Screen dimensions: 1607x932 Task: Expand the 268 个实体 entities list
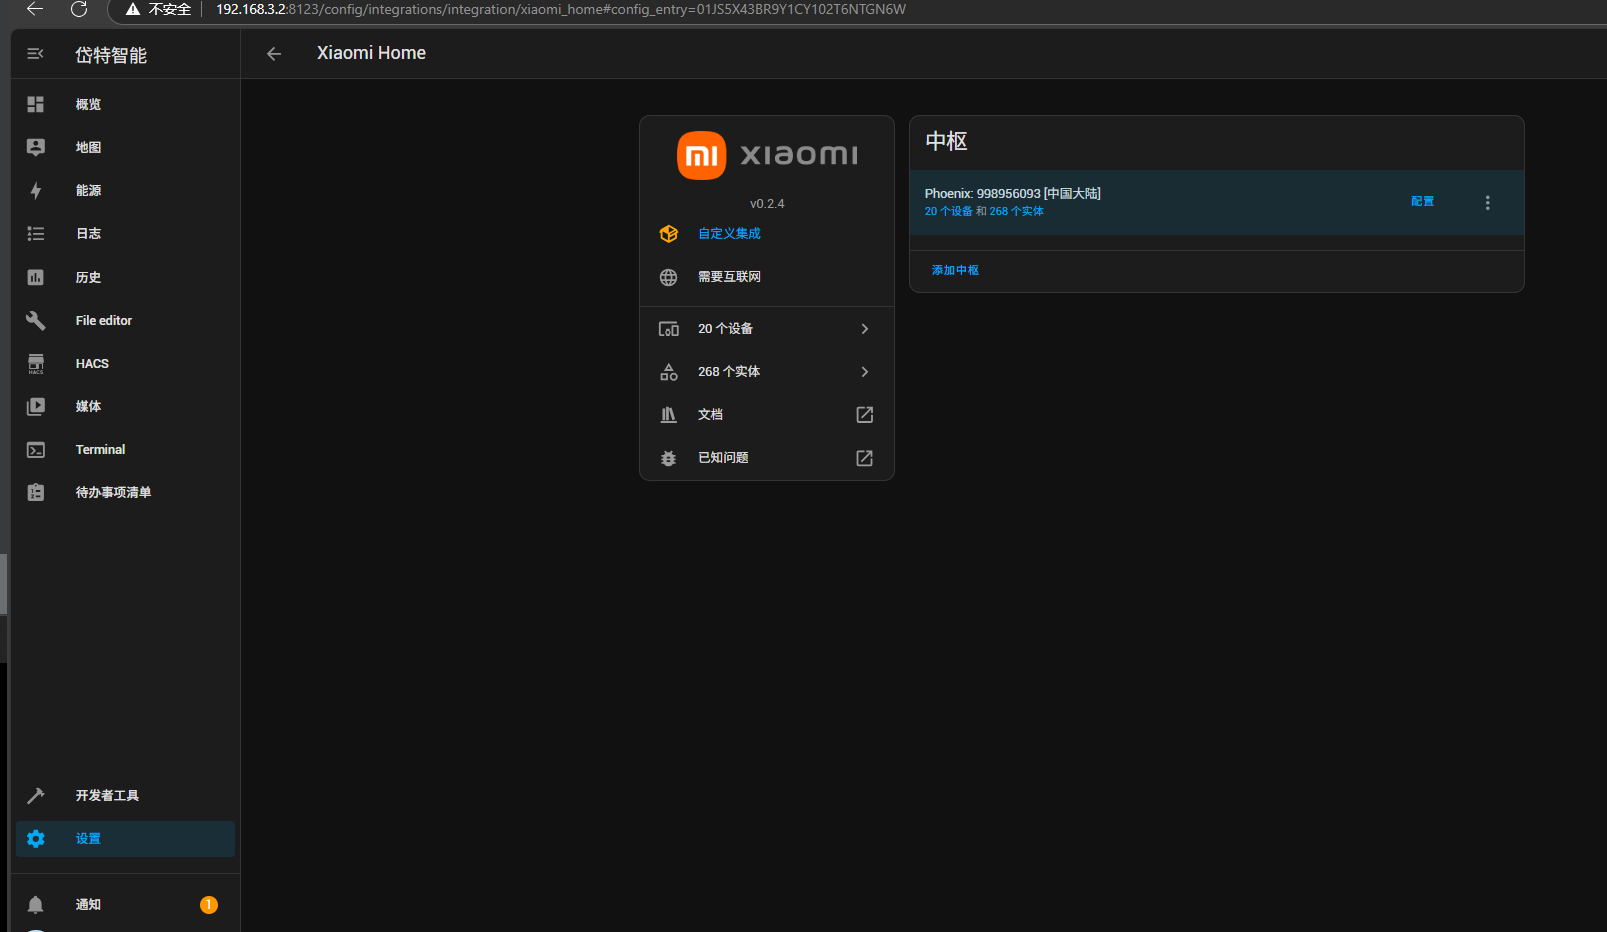coord(766,372)
